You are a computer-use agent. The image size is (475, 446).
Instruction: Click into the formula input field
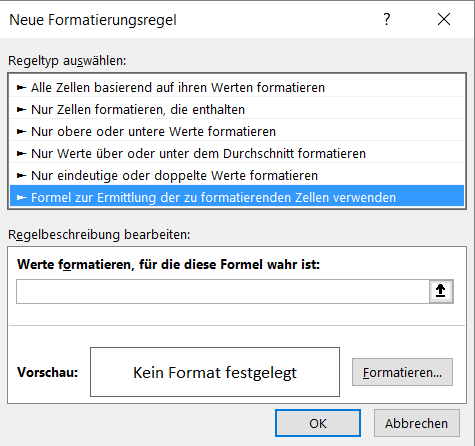(223, 291)
